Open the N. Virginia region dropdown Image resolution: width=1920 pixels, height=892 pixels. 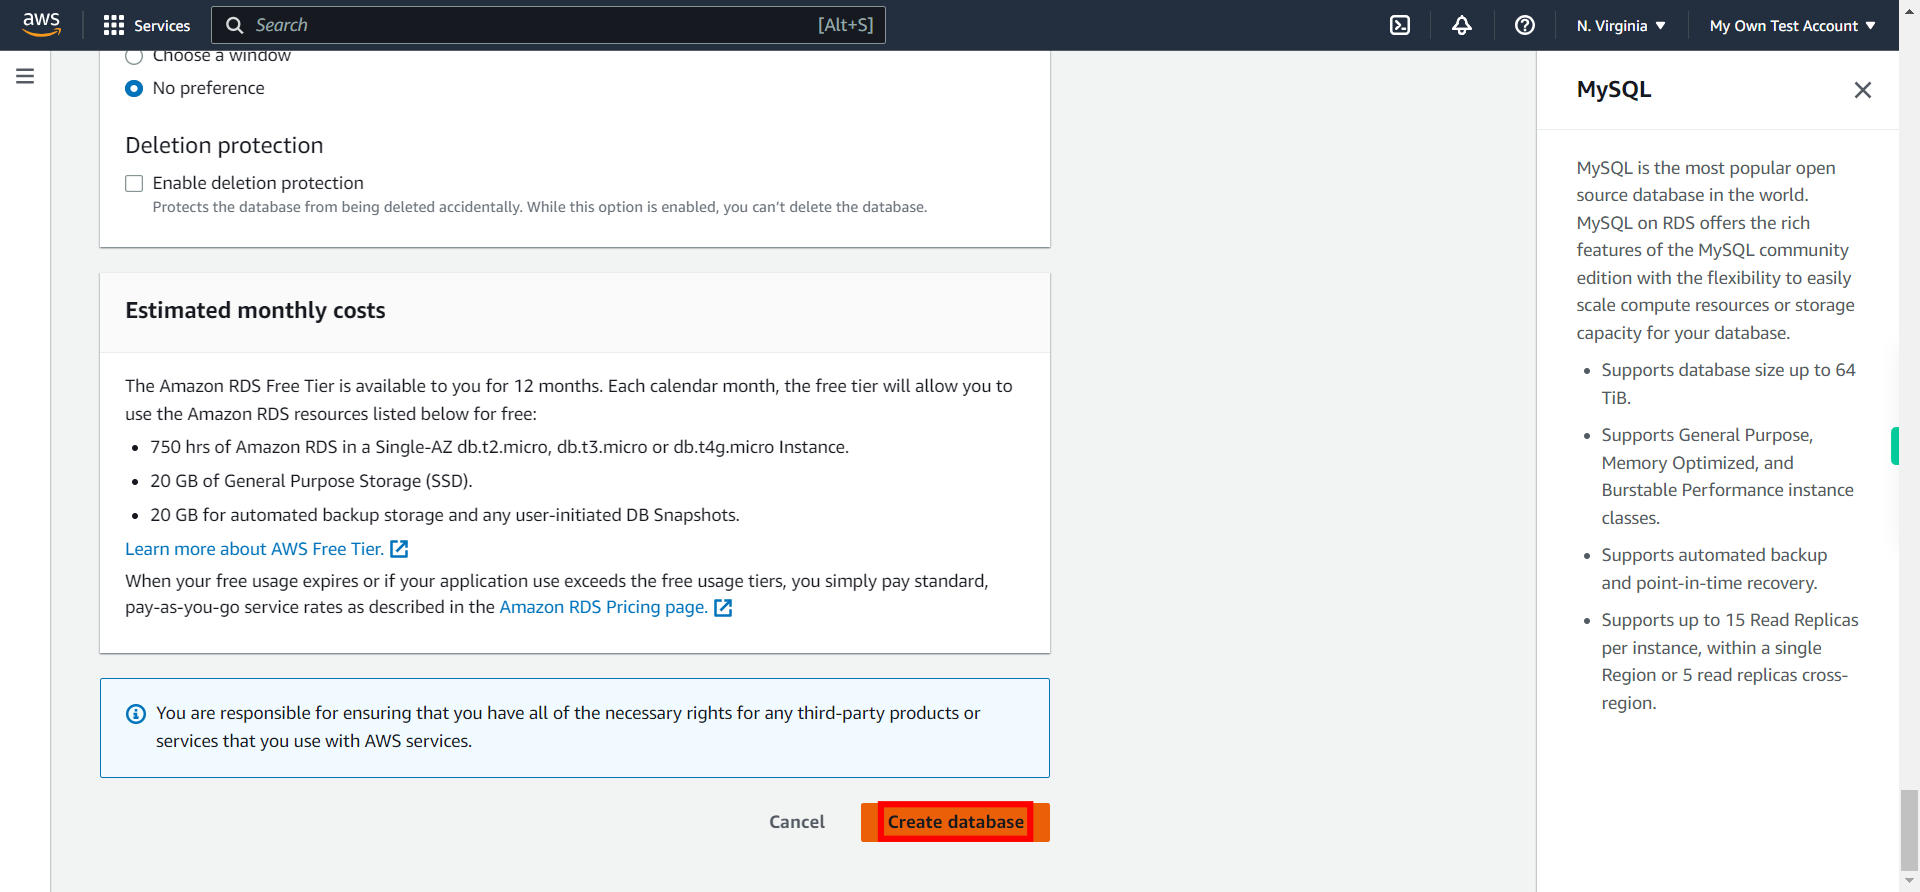[1621, 26]
